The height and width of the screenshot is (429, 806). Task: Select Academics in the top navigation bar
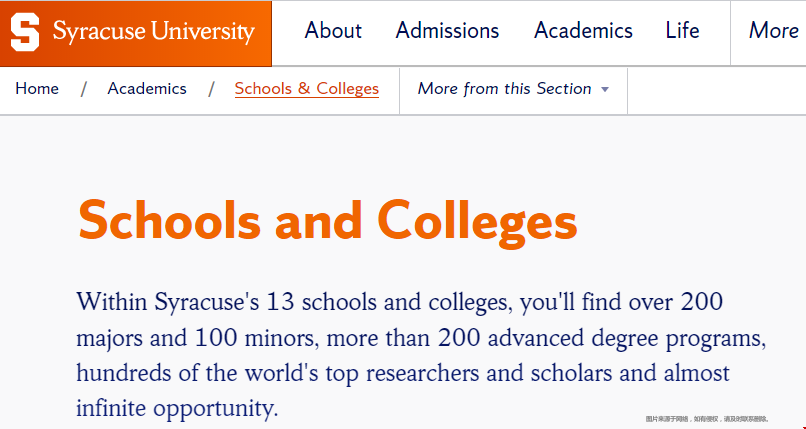pyautogui.click(x=583, y=31)
